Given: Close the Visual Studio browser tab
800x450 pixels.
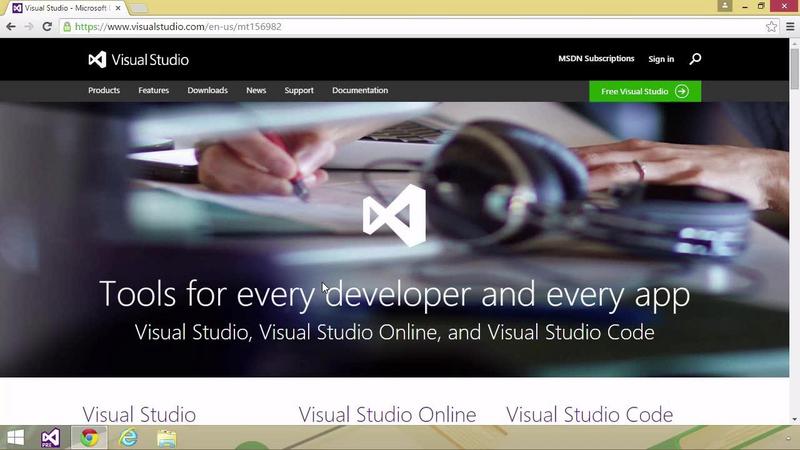Looking at the screenshot, I should tap(118, 8).
